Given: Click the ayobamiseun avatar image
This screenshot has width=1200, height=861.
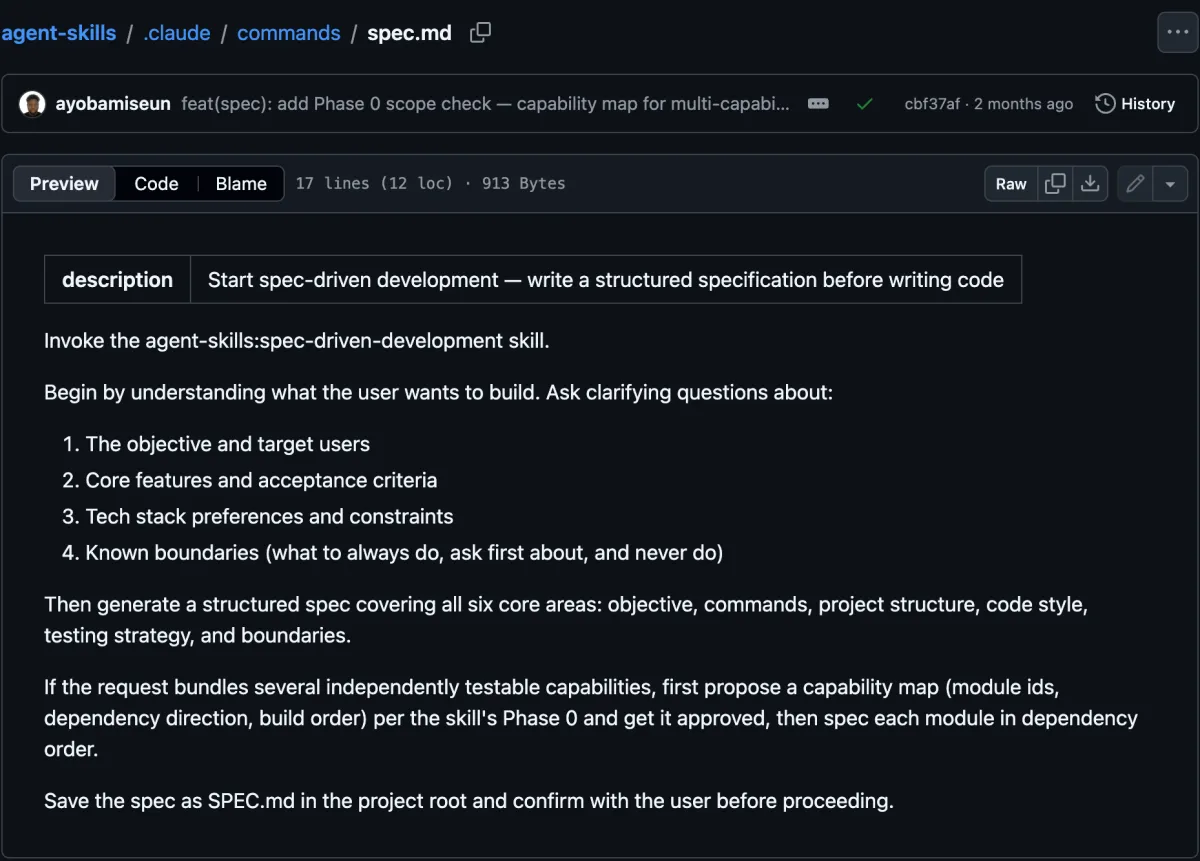Looking at the screenshot, I should (33, 104).
